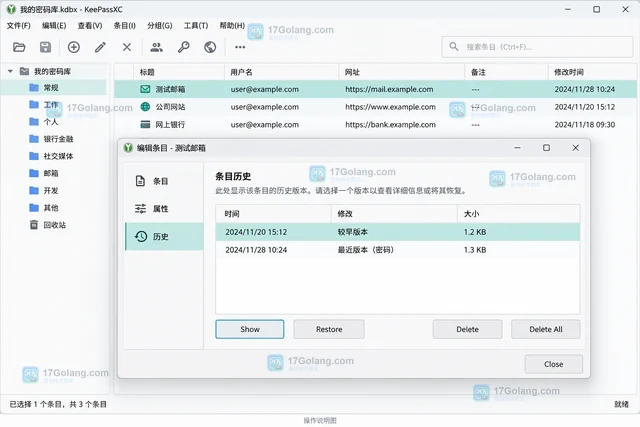This screenshot has width=640, height=427.
Task: Select the 工作 group
Action: pyautogui.click(x=51, y=105)
